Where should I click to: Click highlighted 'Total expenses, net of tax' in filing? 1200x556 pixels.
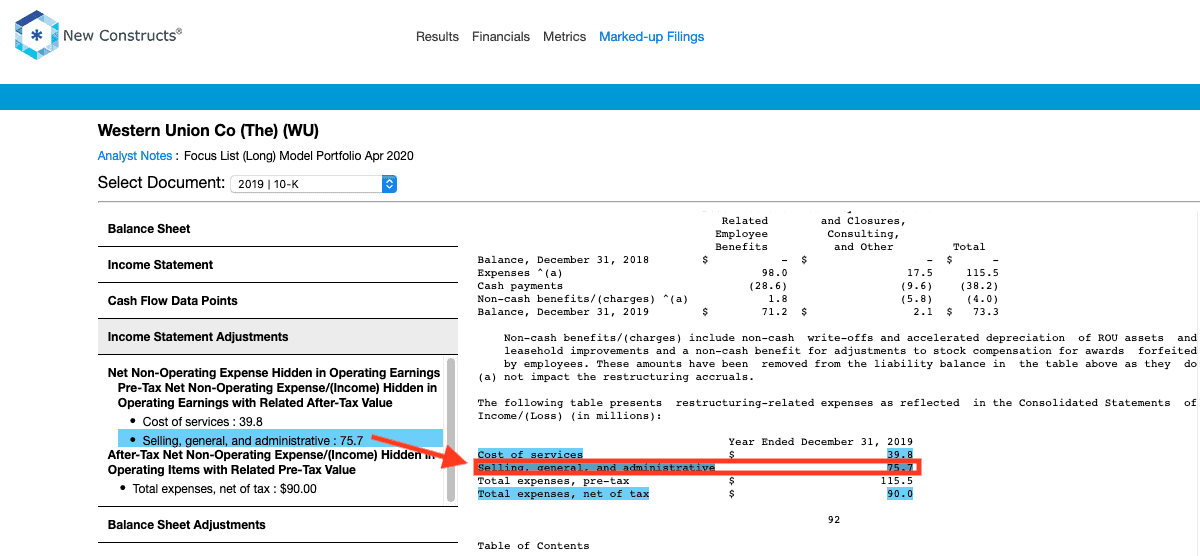tap(563, 494)
